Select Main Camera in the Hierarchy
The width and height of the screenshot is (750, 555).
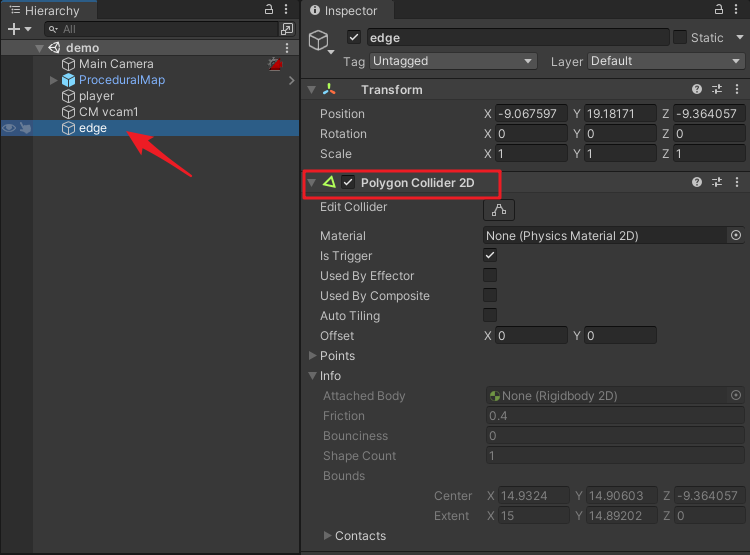[x=116, y=64]
